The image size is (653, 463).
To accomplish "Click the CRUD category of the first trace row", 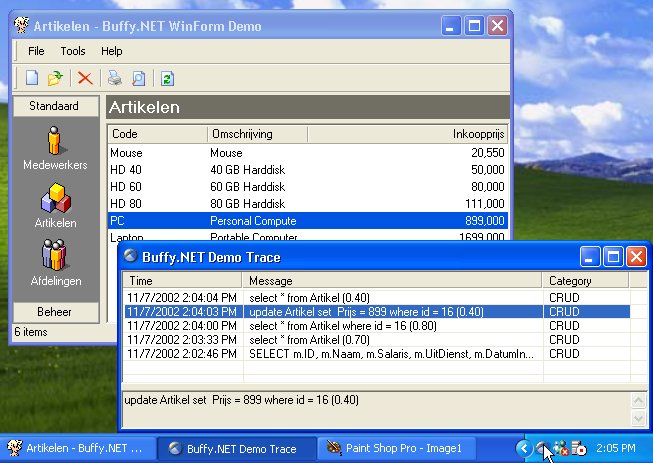I will tap(564, 298).
